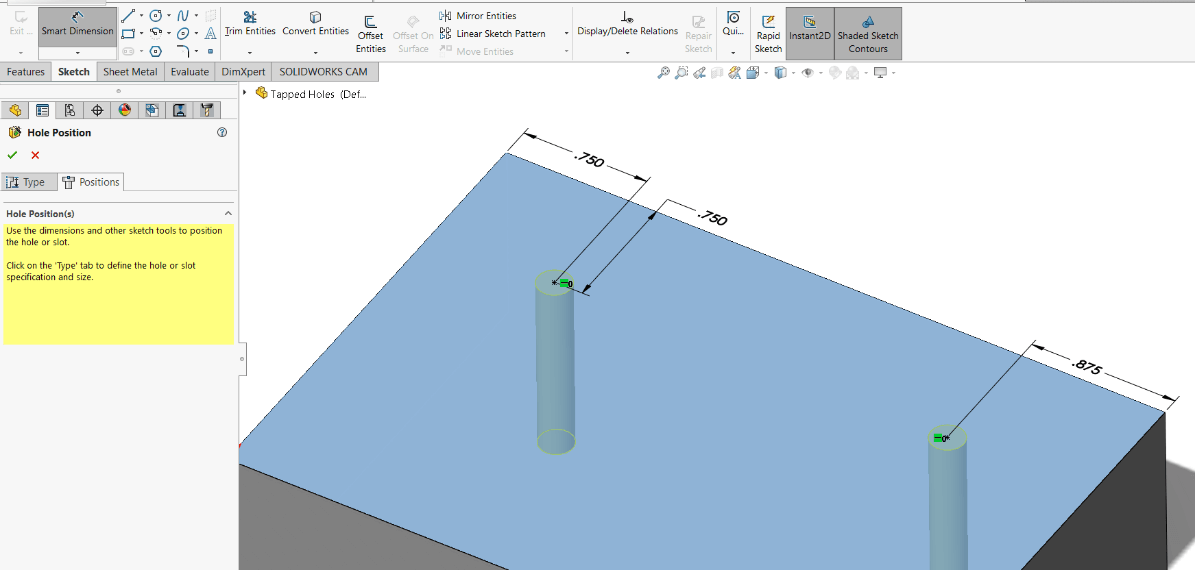
Task: Open the FeatureManager Design Tree tab
Action: pyautogui.click(x=15, y=110)
